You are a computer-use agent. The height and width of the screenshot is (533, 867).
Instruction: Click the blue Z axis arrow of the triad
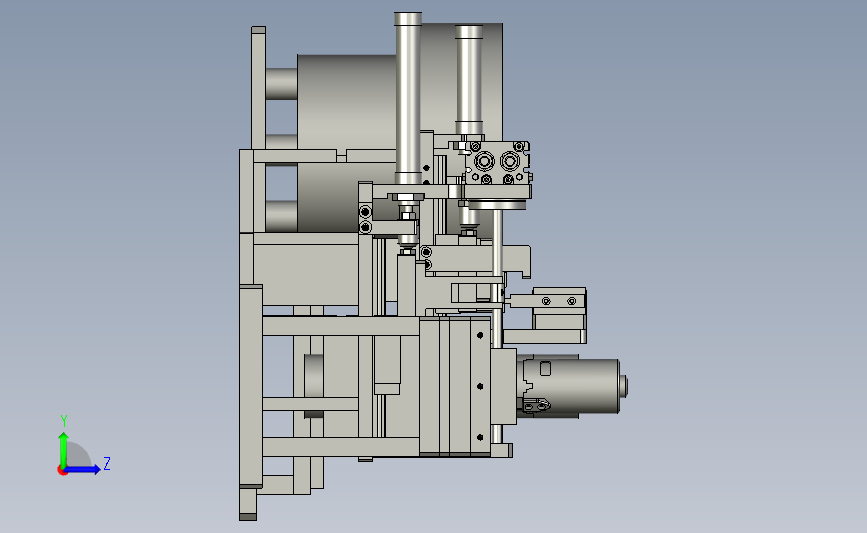tap(82, 470)
